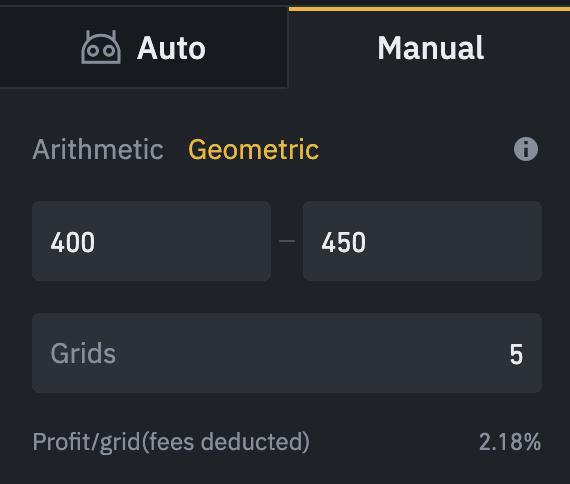570x484 pixels.
Task: Click the dash between price fields
Action: (x=287, y=241)
